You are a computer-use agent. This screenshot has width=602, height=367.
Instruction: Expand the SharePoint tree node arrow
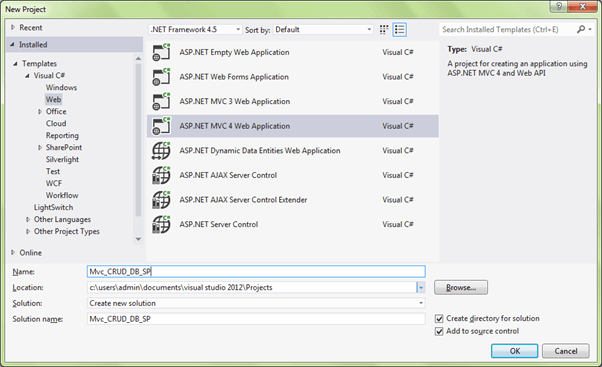tap(40, 147)
